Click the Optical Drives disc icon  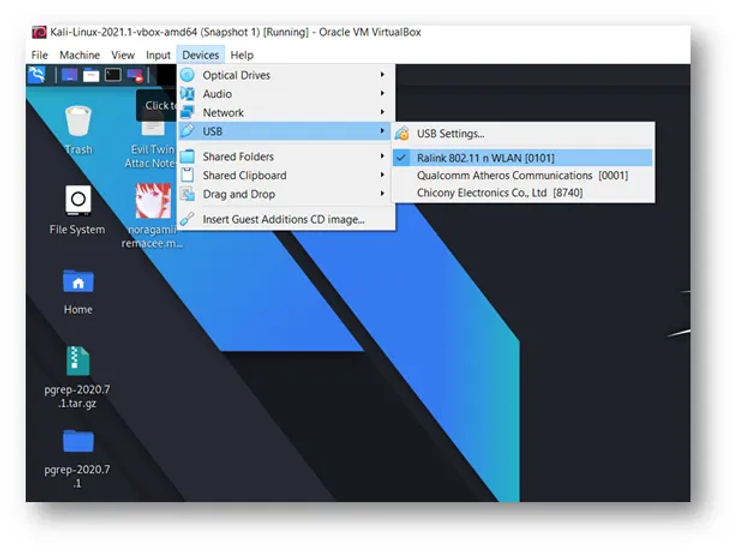coord(188,75)
